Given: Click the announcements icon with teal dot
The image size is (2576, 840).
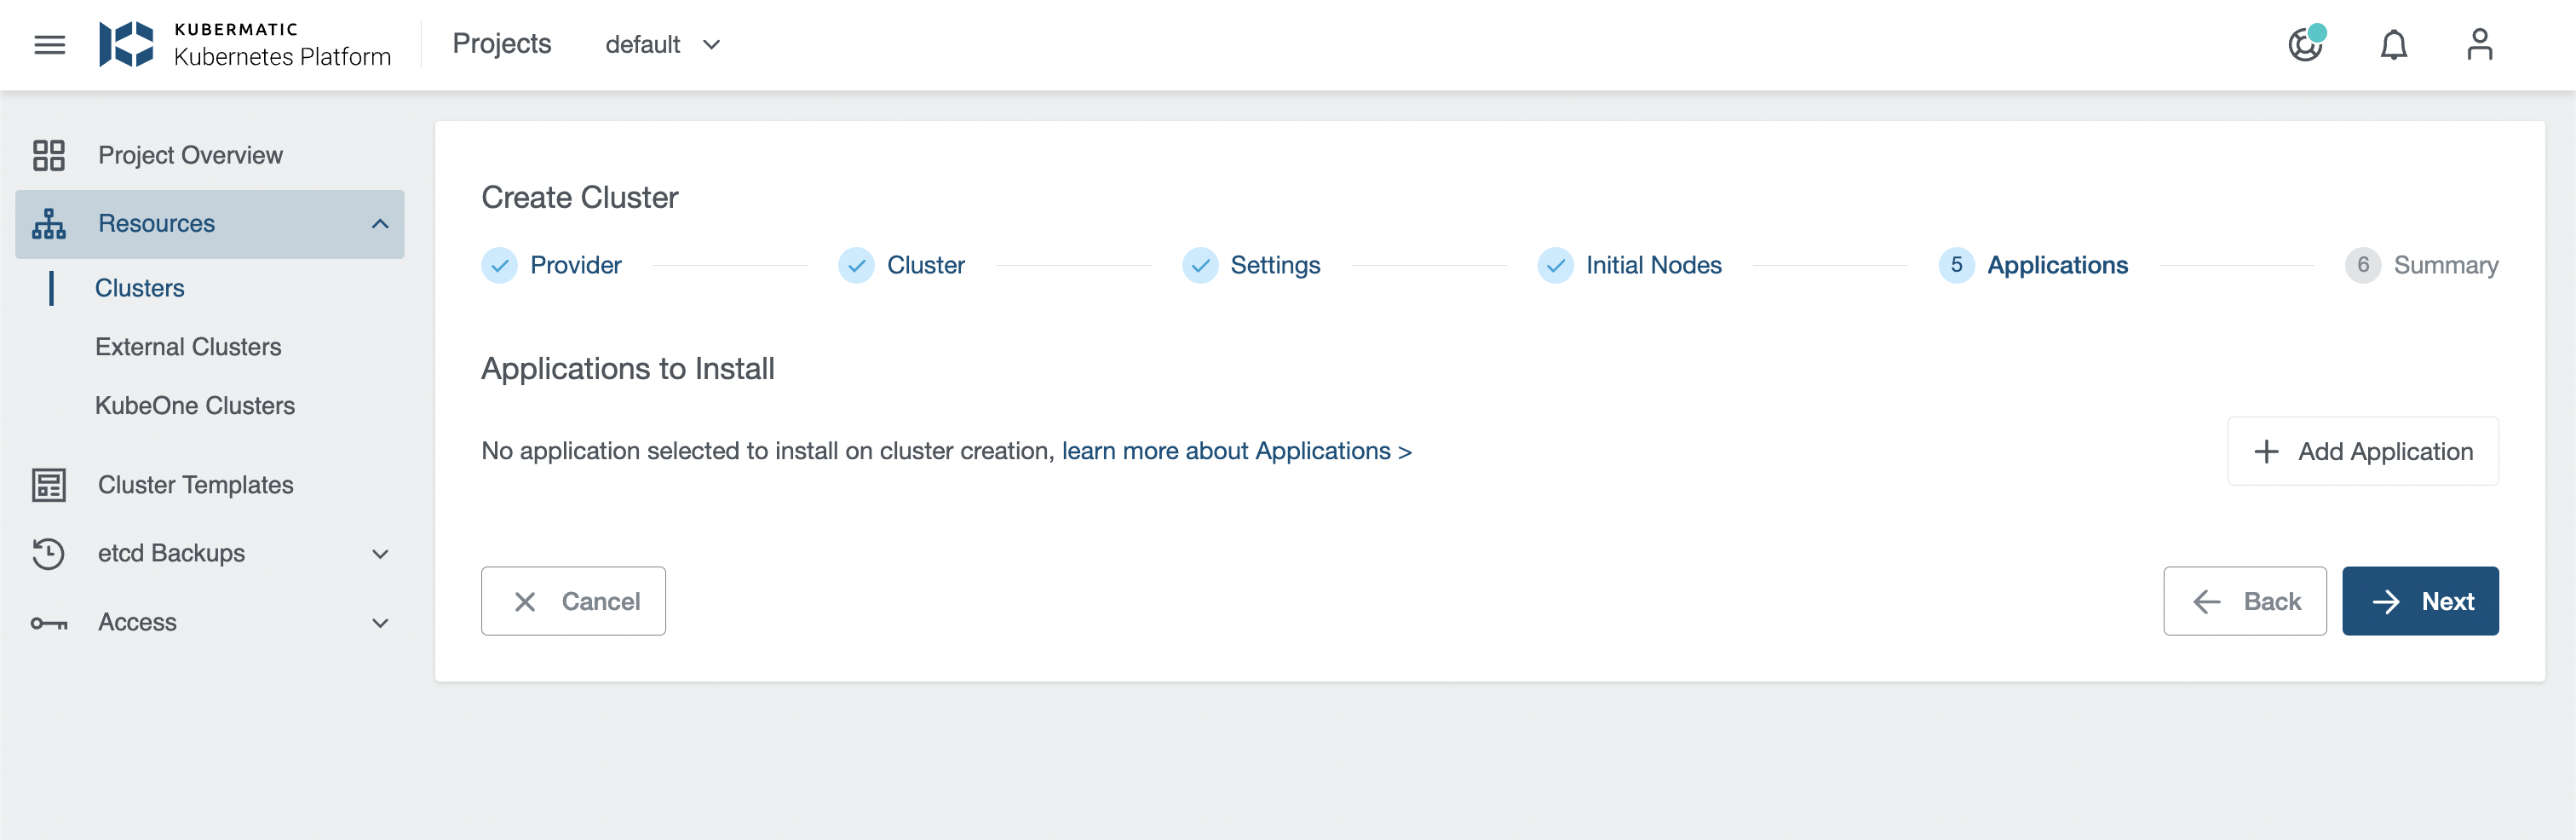Looking at the screenshot, I should [2306, 45].
